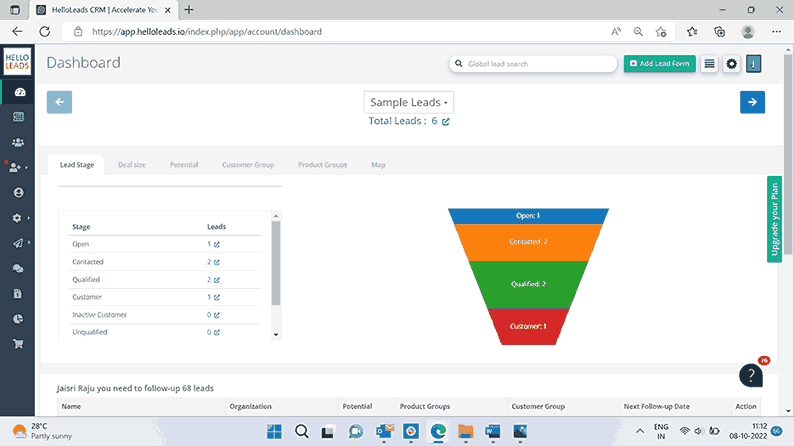Click the shopping cart icon in sidebar
Image resolution: width=794 pixels, height=446 pixels.
[17, 344]
